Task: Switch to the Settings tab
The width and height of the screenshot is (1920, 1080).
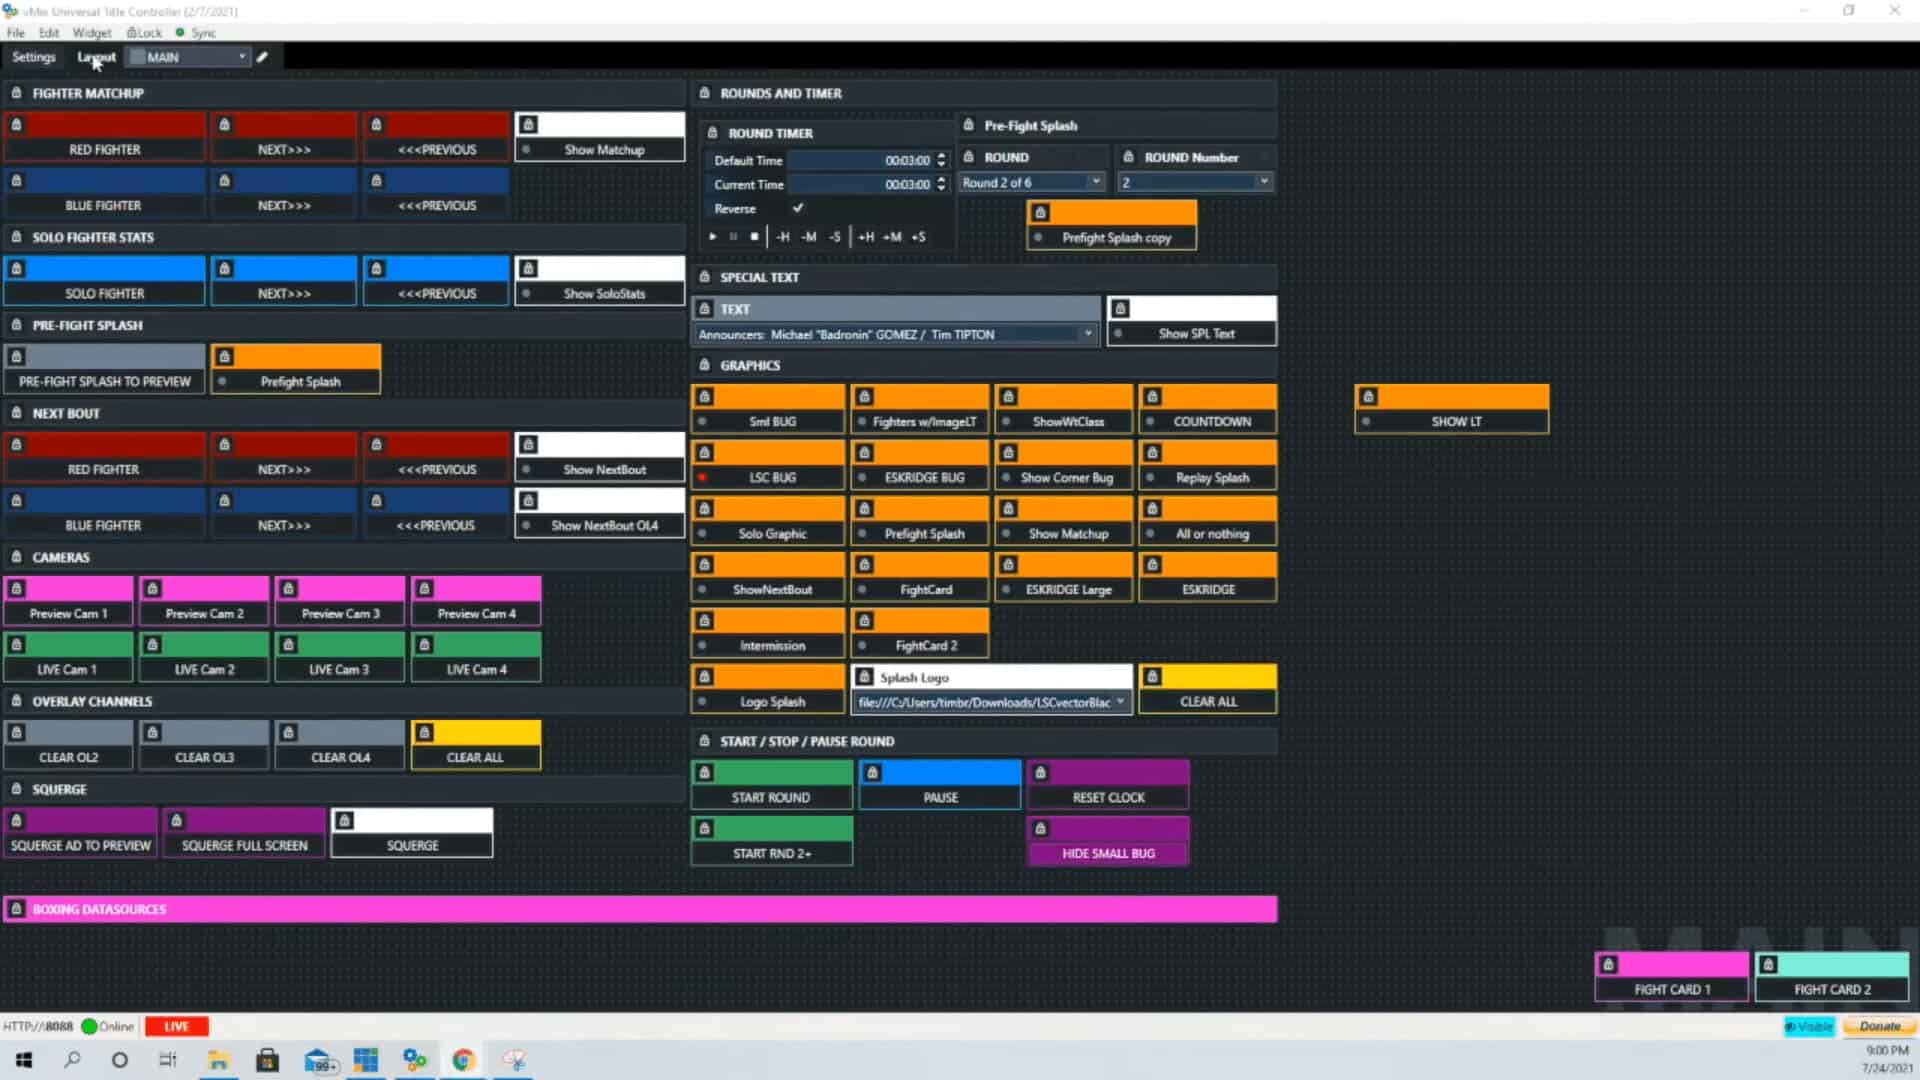Action: pos(33,57)
